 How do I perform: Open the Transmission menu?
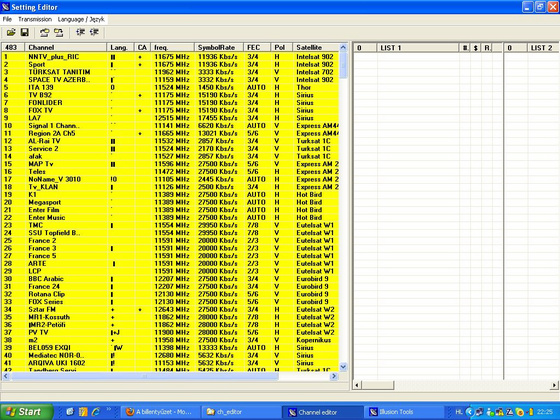click(x=35, y=19)
